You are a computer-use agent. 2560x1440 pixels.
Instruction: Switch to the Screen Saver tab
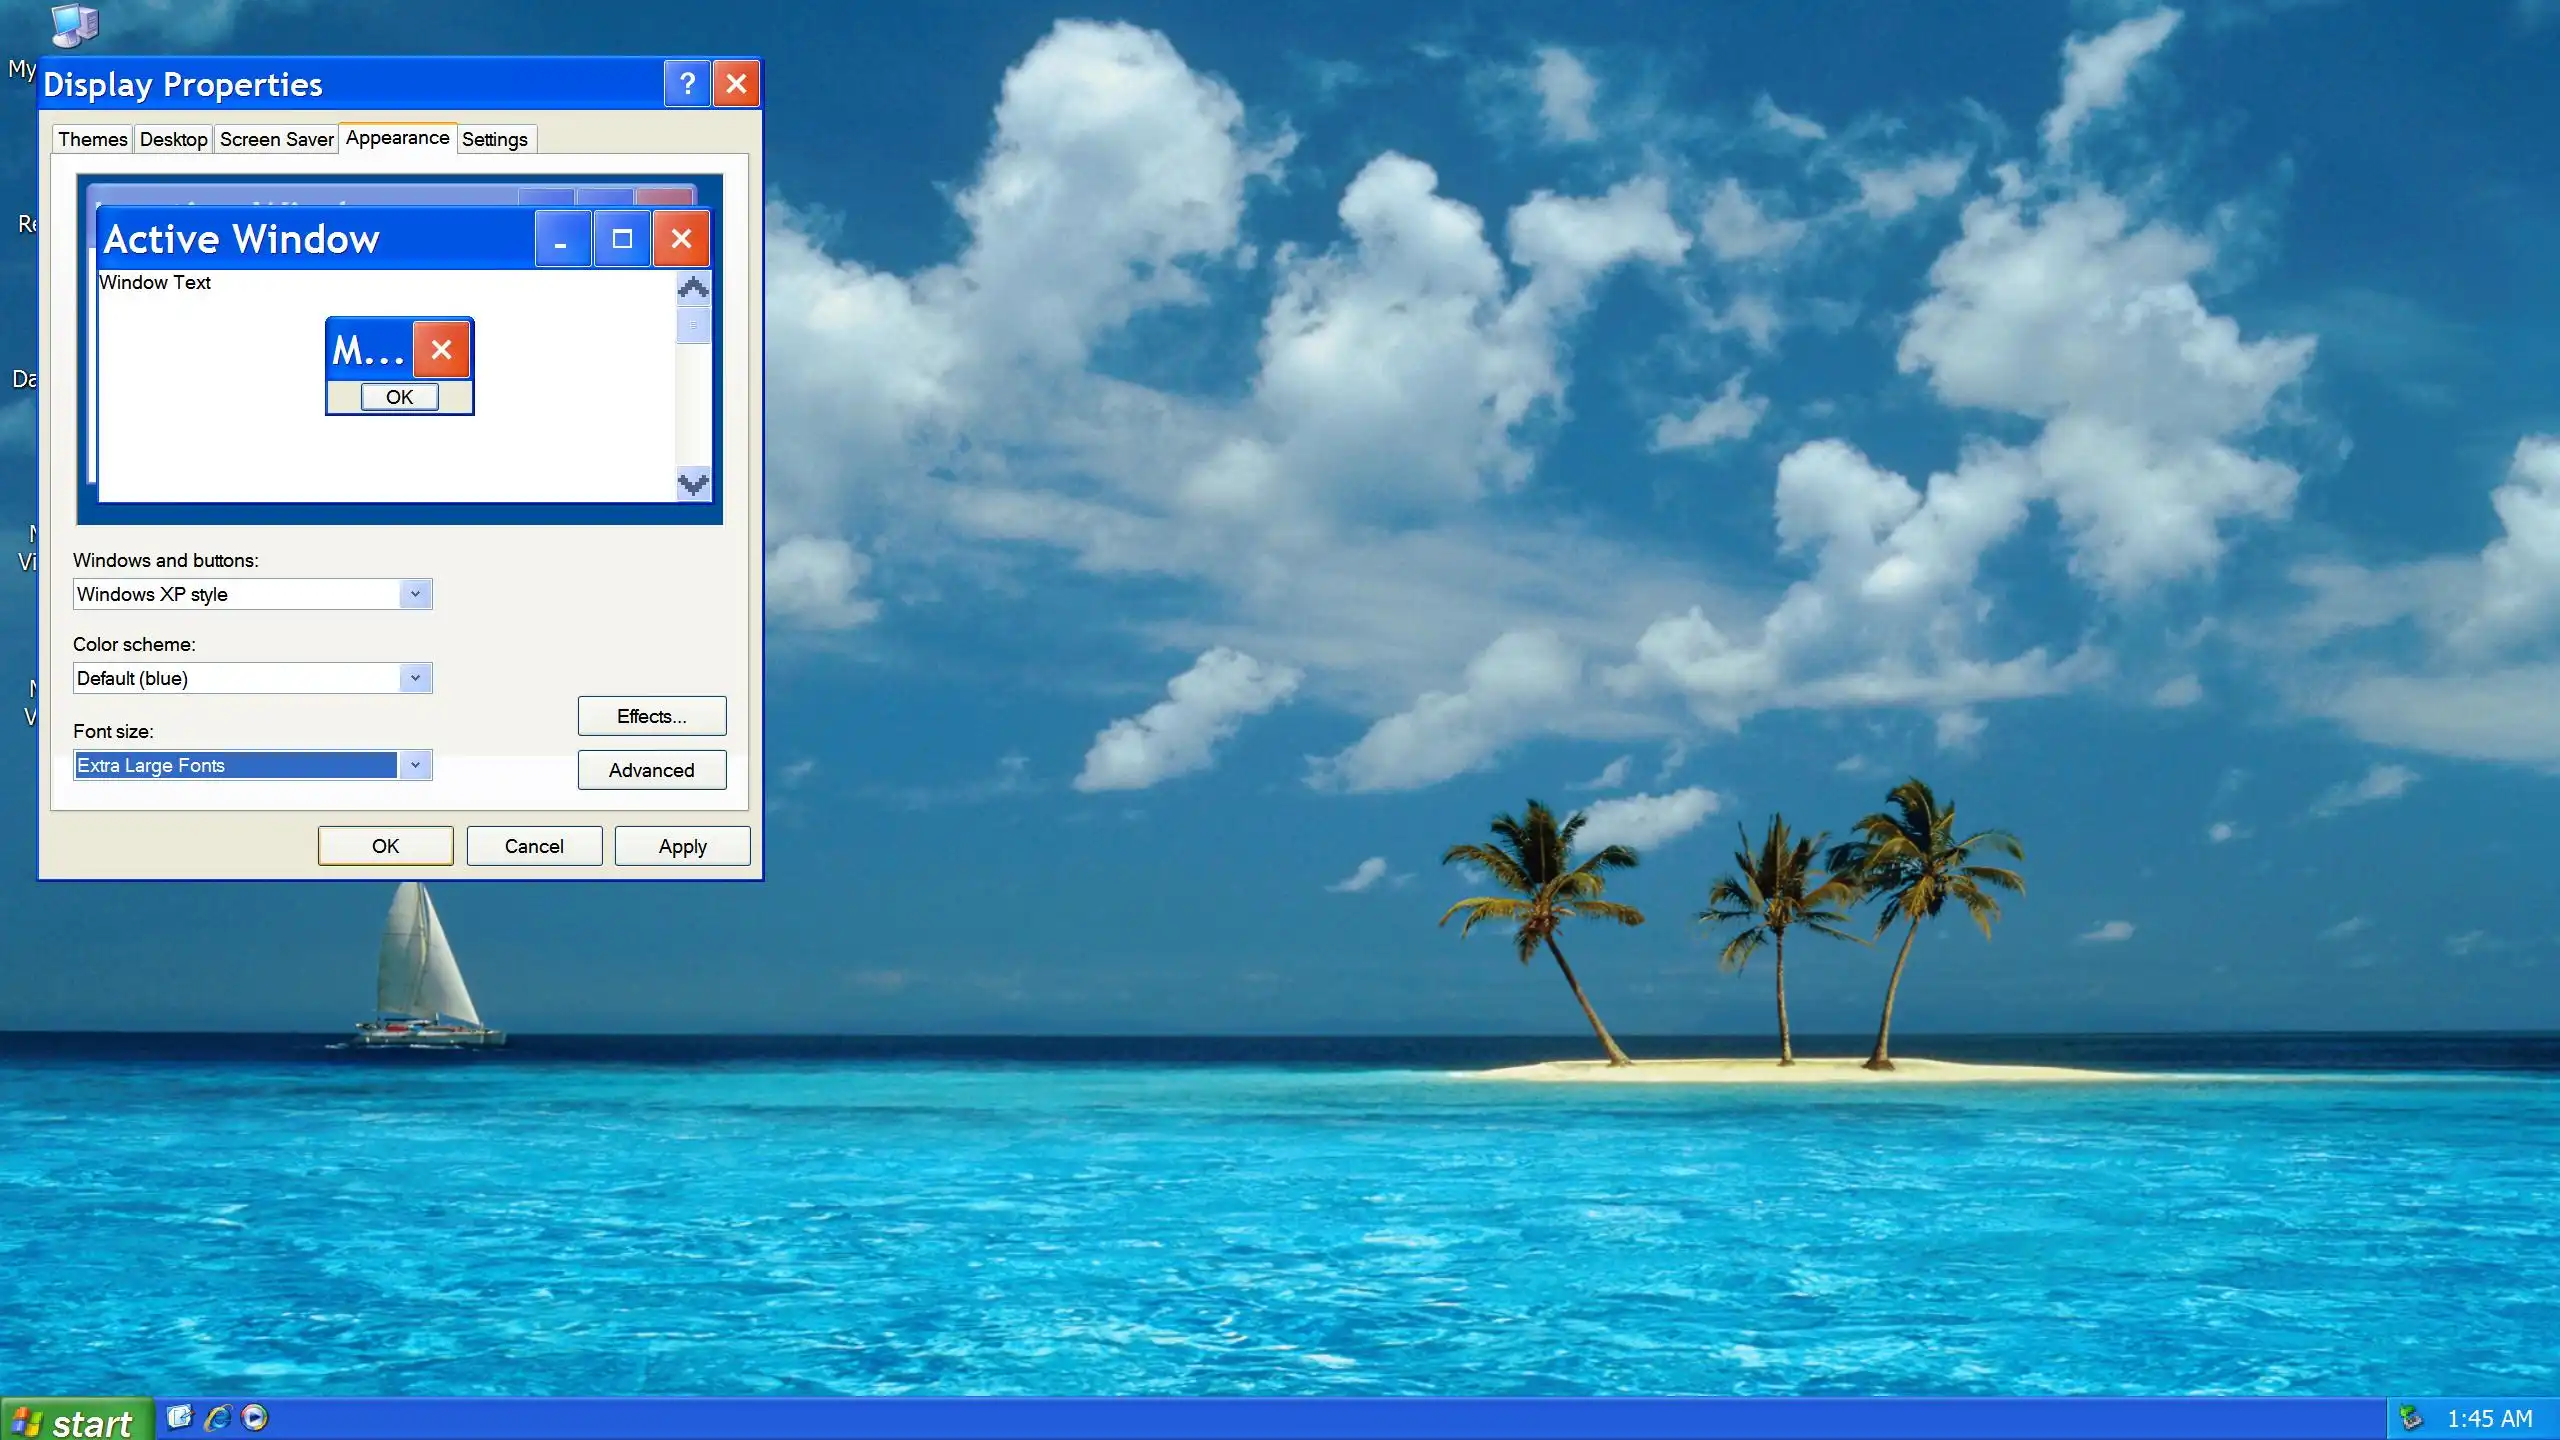point(276,139)
